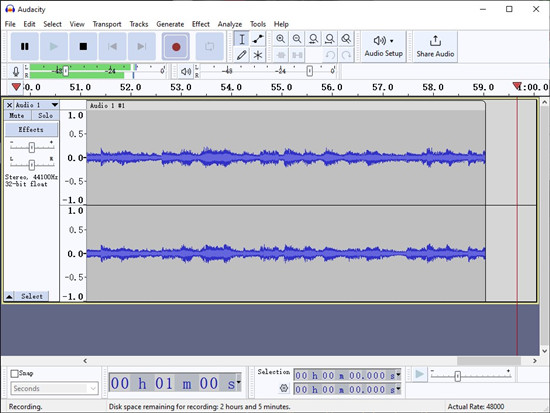Open the Tools menu

click(x=258, y=24)
